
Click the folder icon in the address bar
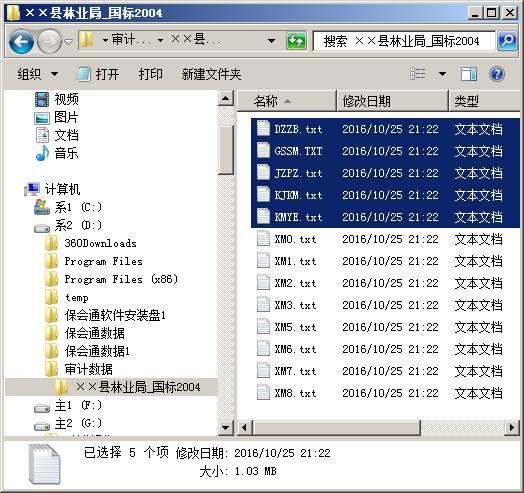point(87,40)
